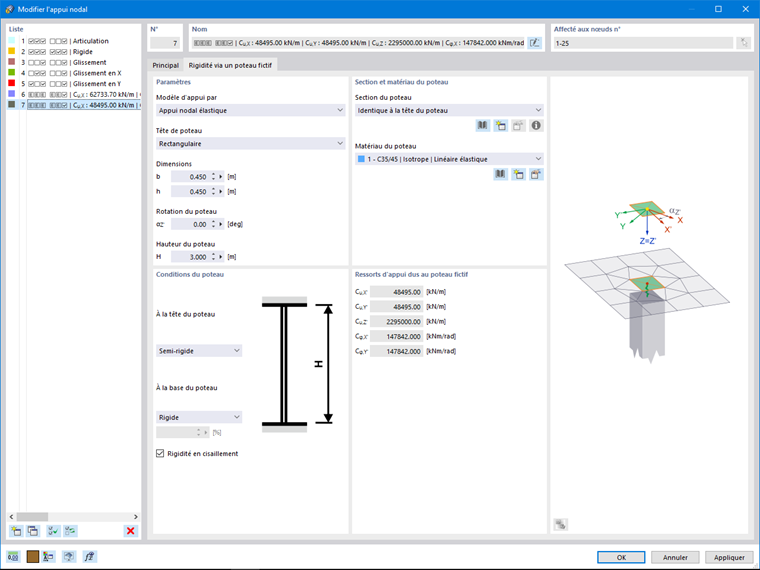Click the green color swatch of item 4
This screenshot has height=570, width=760.
coord(12,73)
